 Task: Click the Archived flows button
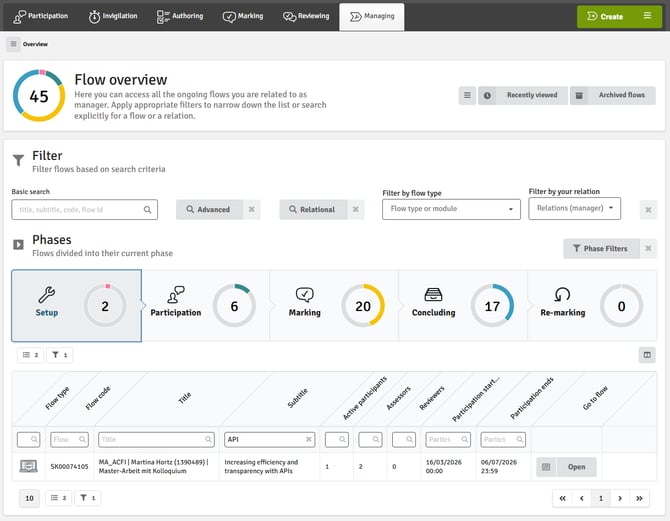(x=612, y=96)
